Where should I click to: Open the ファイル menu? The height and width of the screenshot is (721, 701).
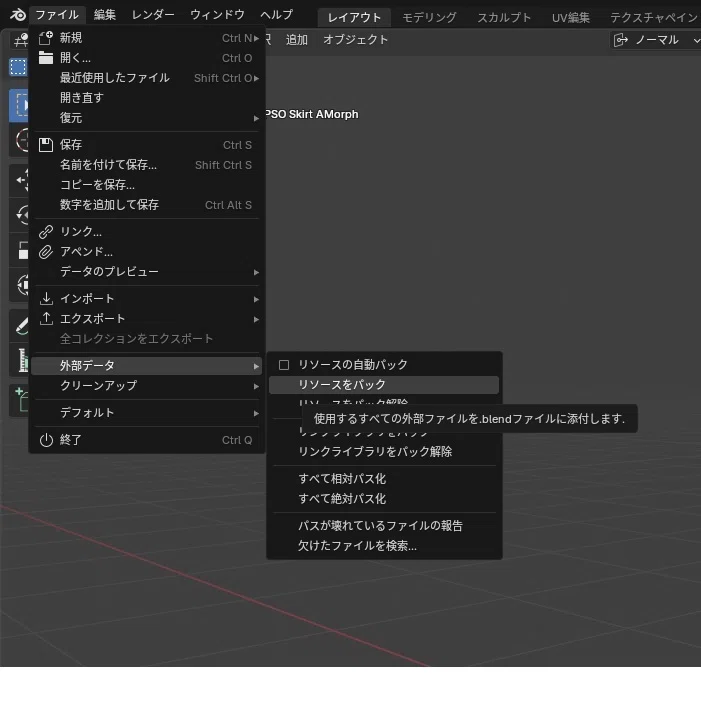coord(57,15)
